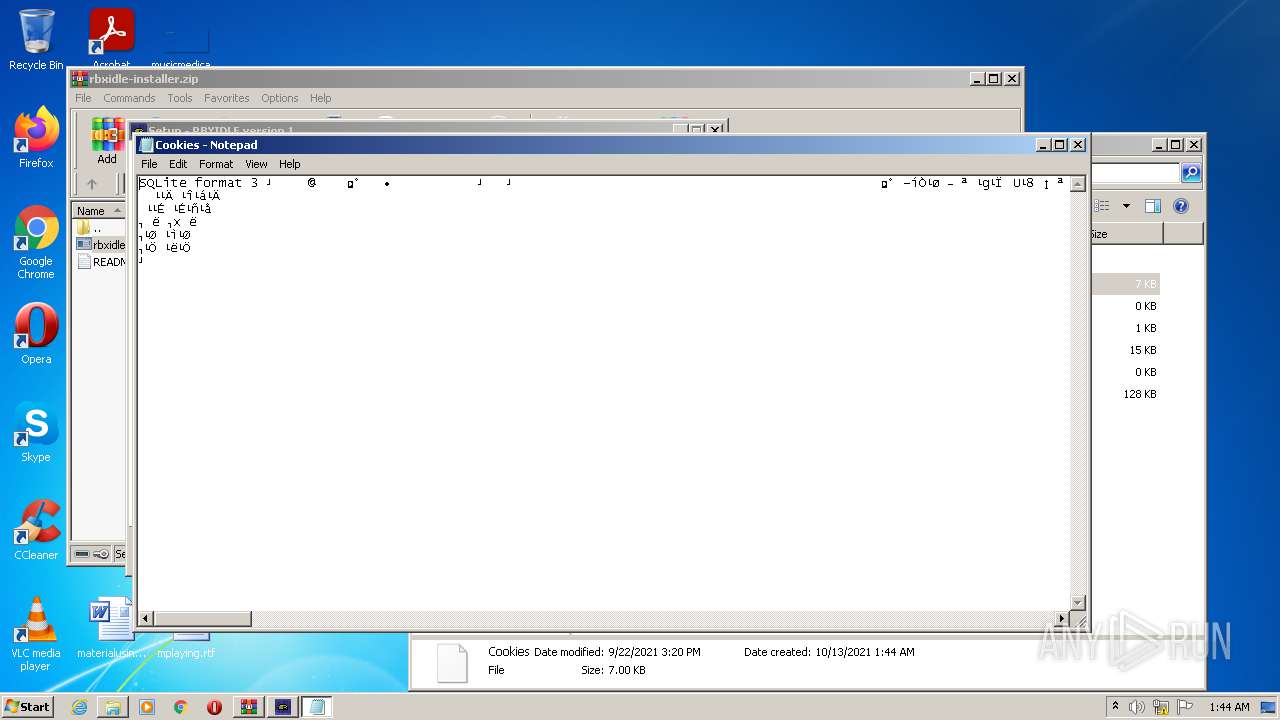Select the Acrobat desktop shortcut

[111, 40]
